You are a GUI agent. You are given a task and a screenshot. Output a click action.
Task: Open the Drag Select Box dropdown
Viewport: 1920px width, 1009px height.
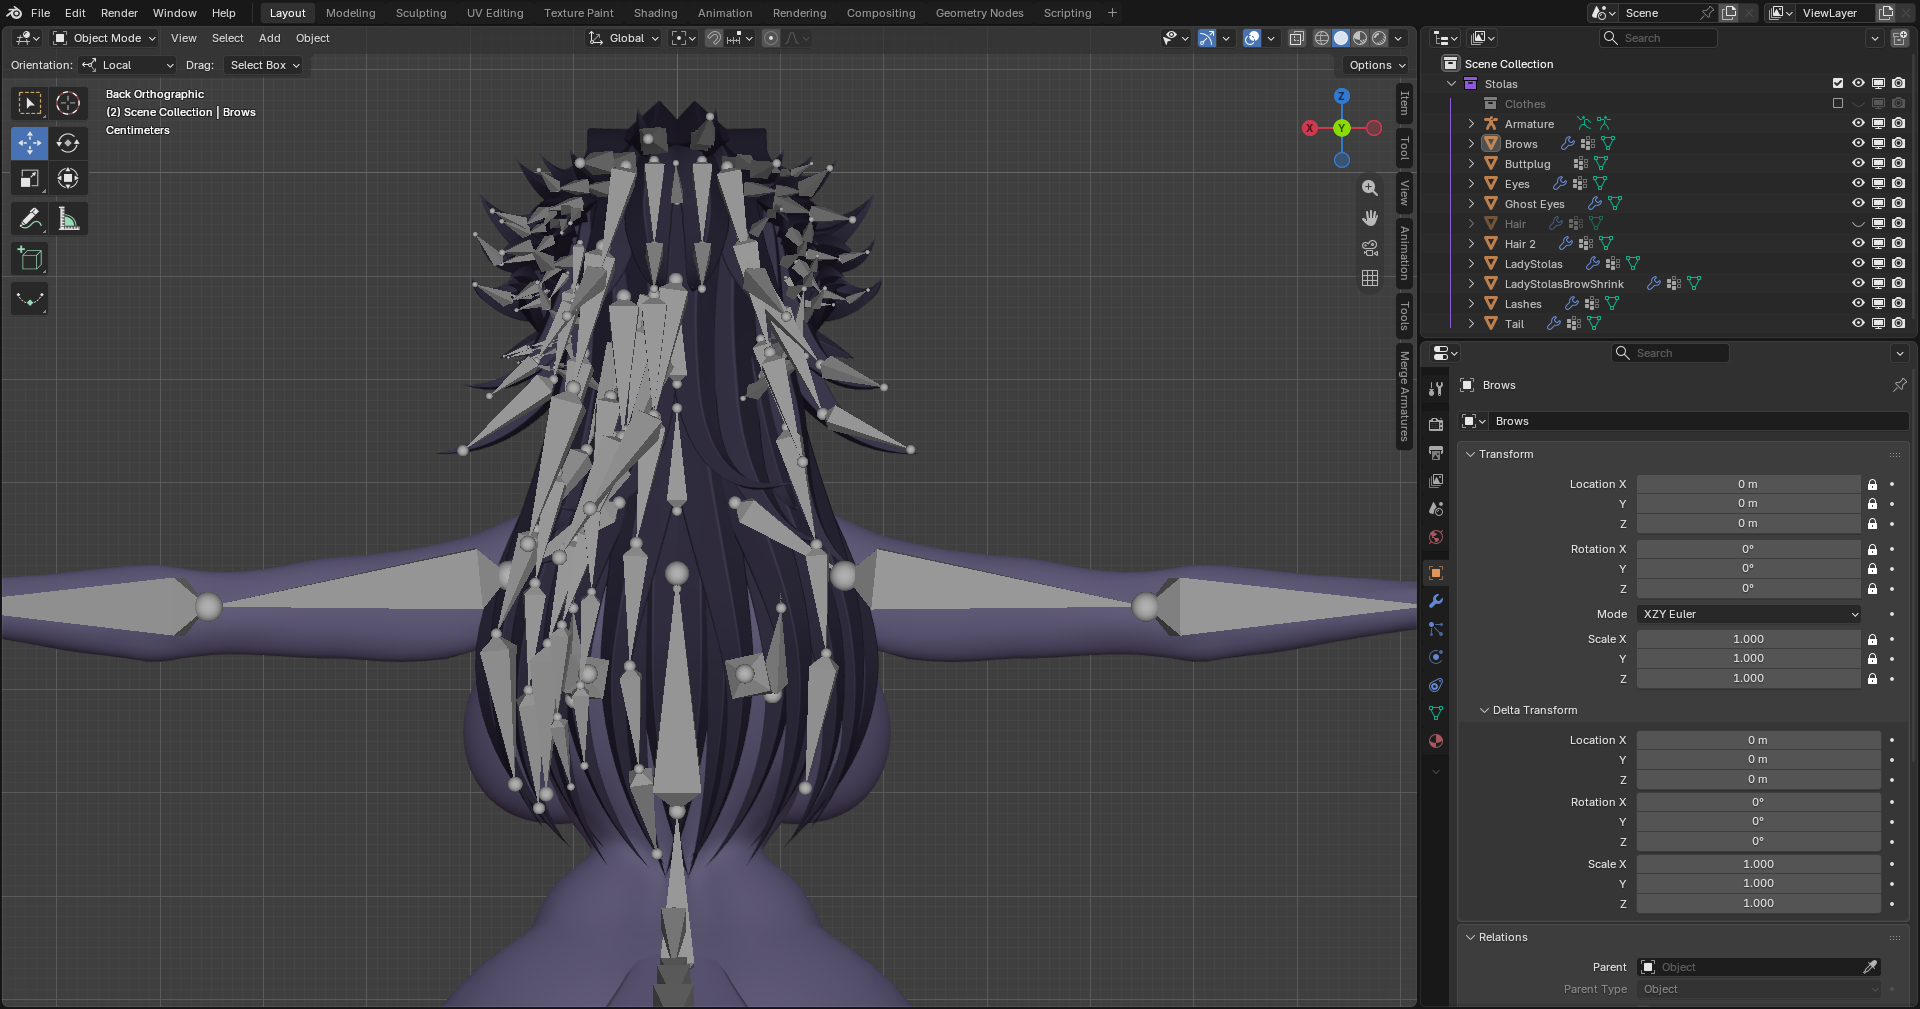[265, 65]
